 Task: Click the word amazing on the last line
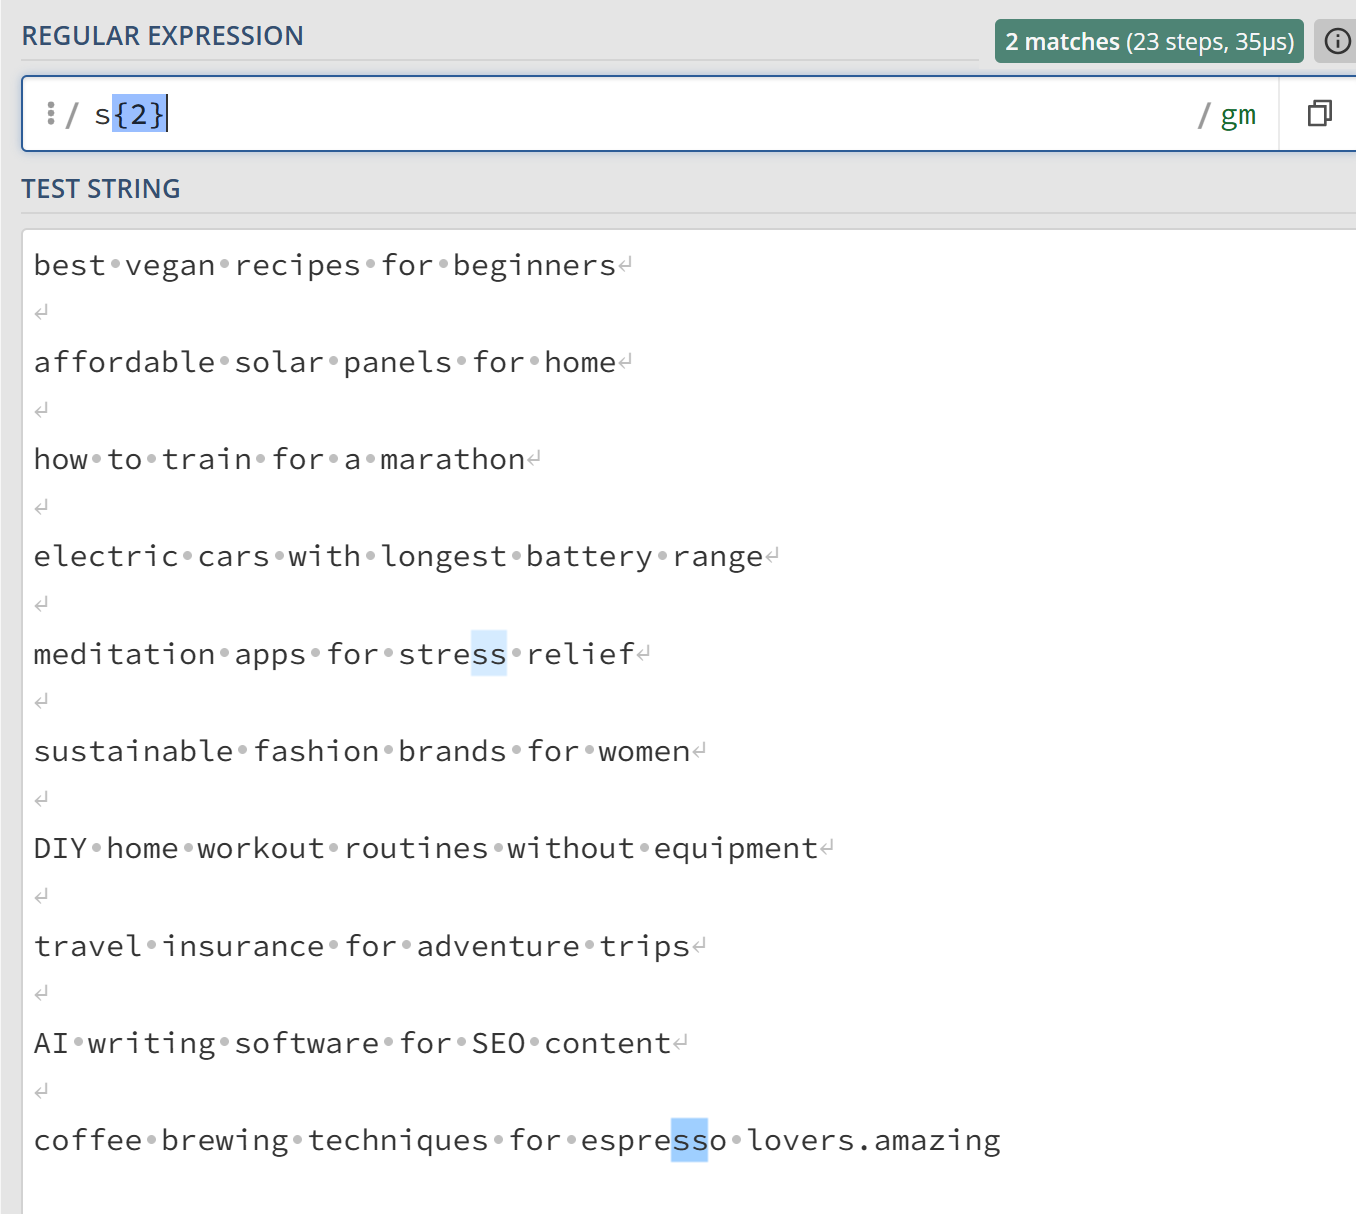coord(939,1139)
